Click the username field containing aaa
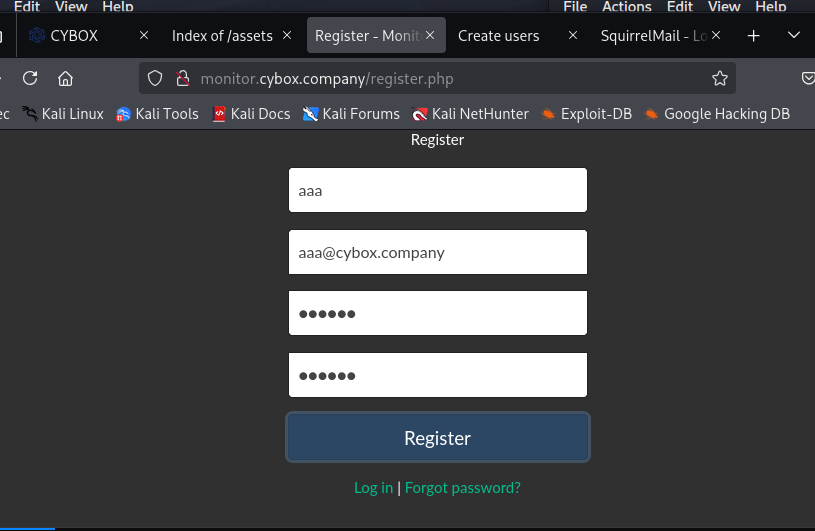 pyautogui.click(x=437, y=190)
